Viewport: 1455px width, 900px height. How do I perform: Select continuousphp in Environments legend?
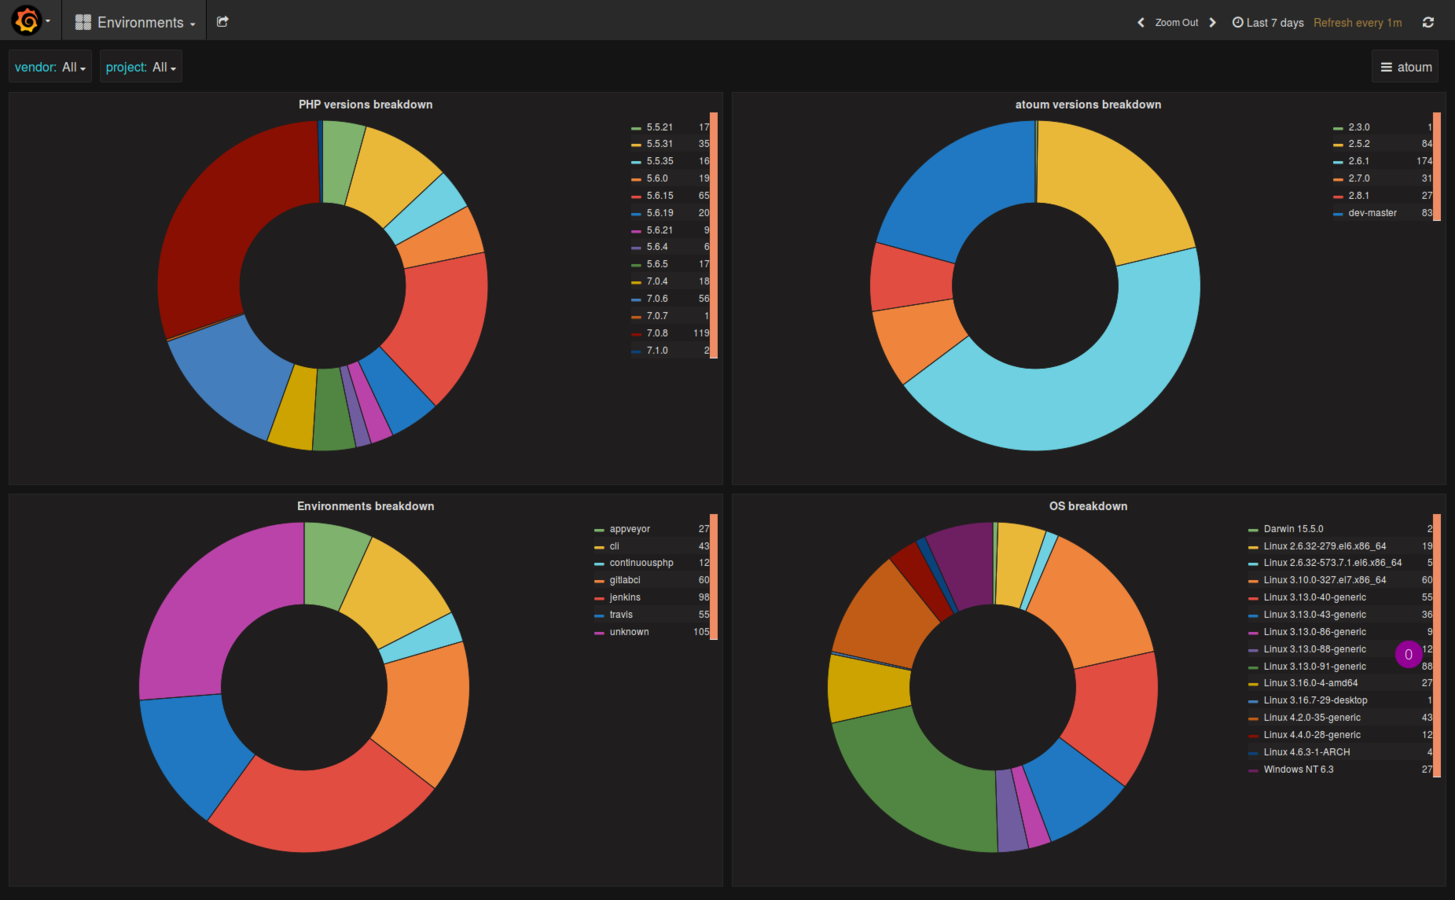coord(641,563)
